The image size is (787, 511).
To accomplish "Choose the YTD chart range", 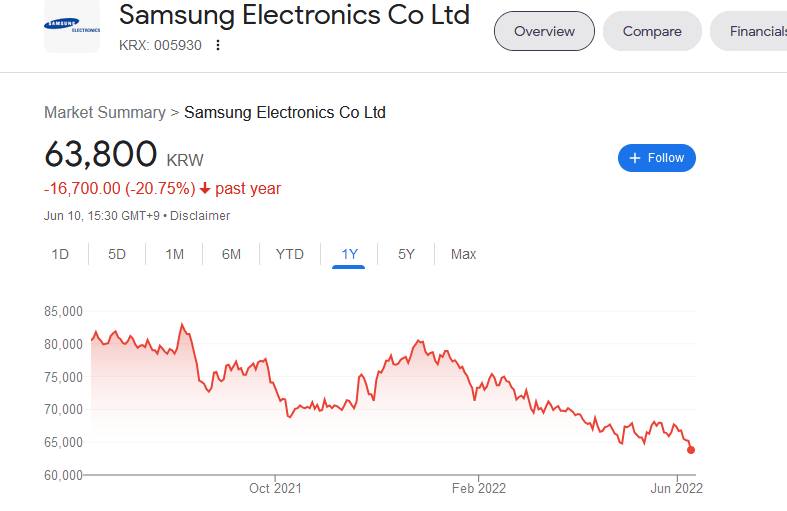I will [289, 254].
